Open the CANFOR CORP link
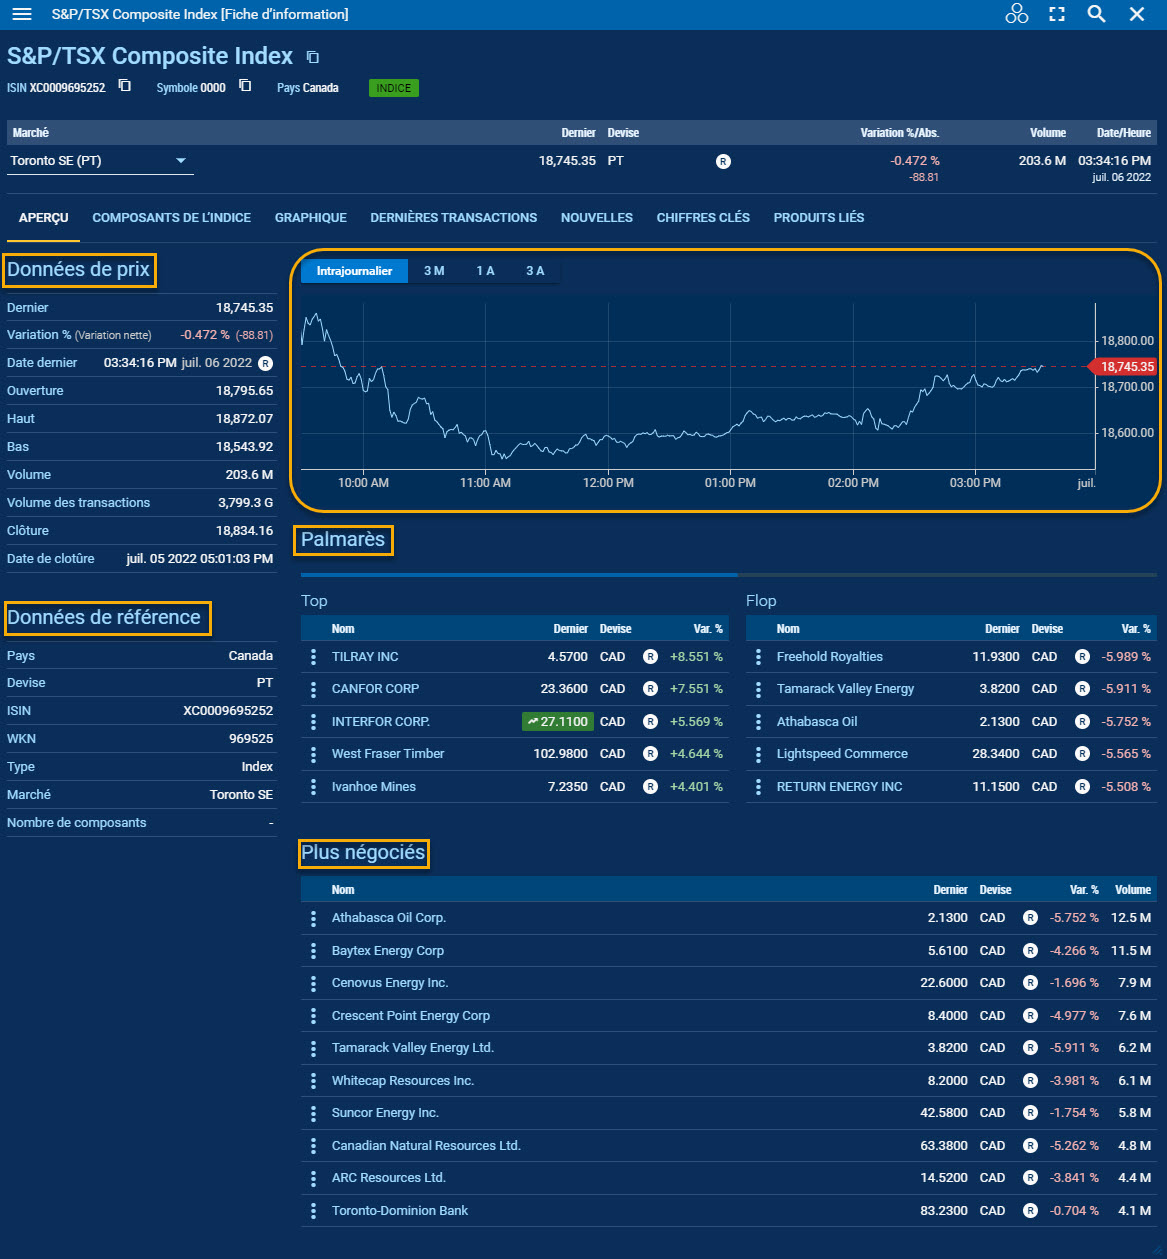Viewport: 1167px width, 1259px height. tap(375, 689)
